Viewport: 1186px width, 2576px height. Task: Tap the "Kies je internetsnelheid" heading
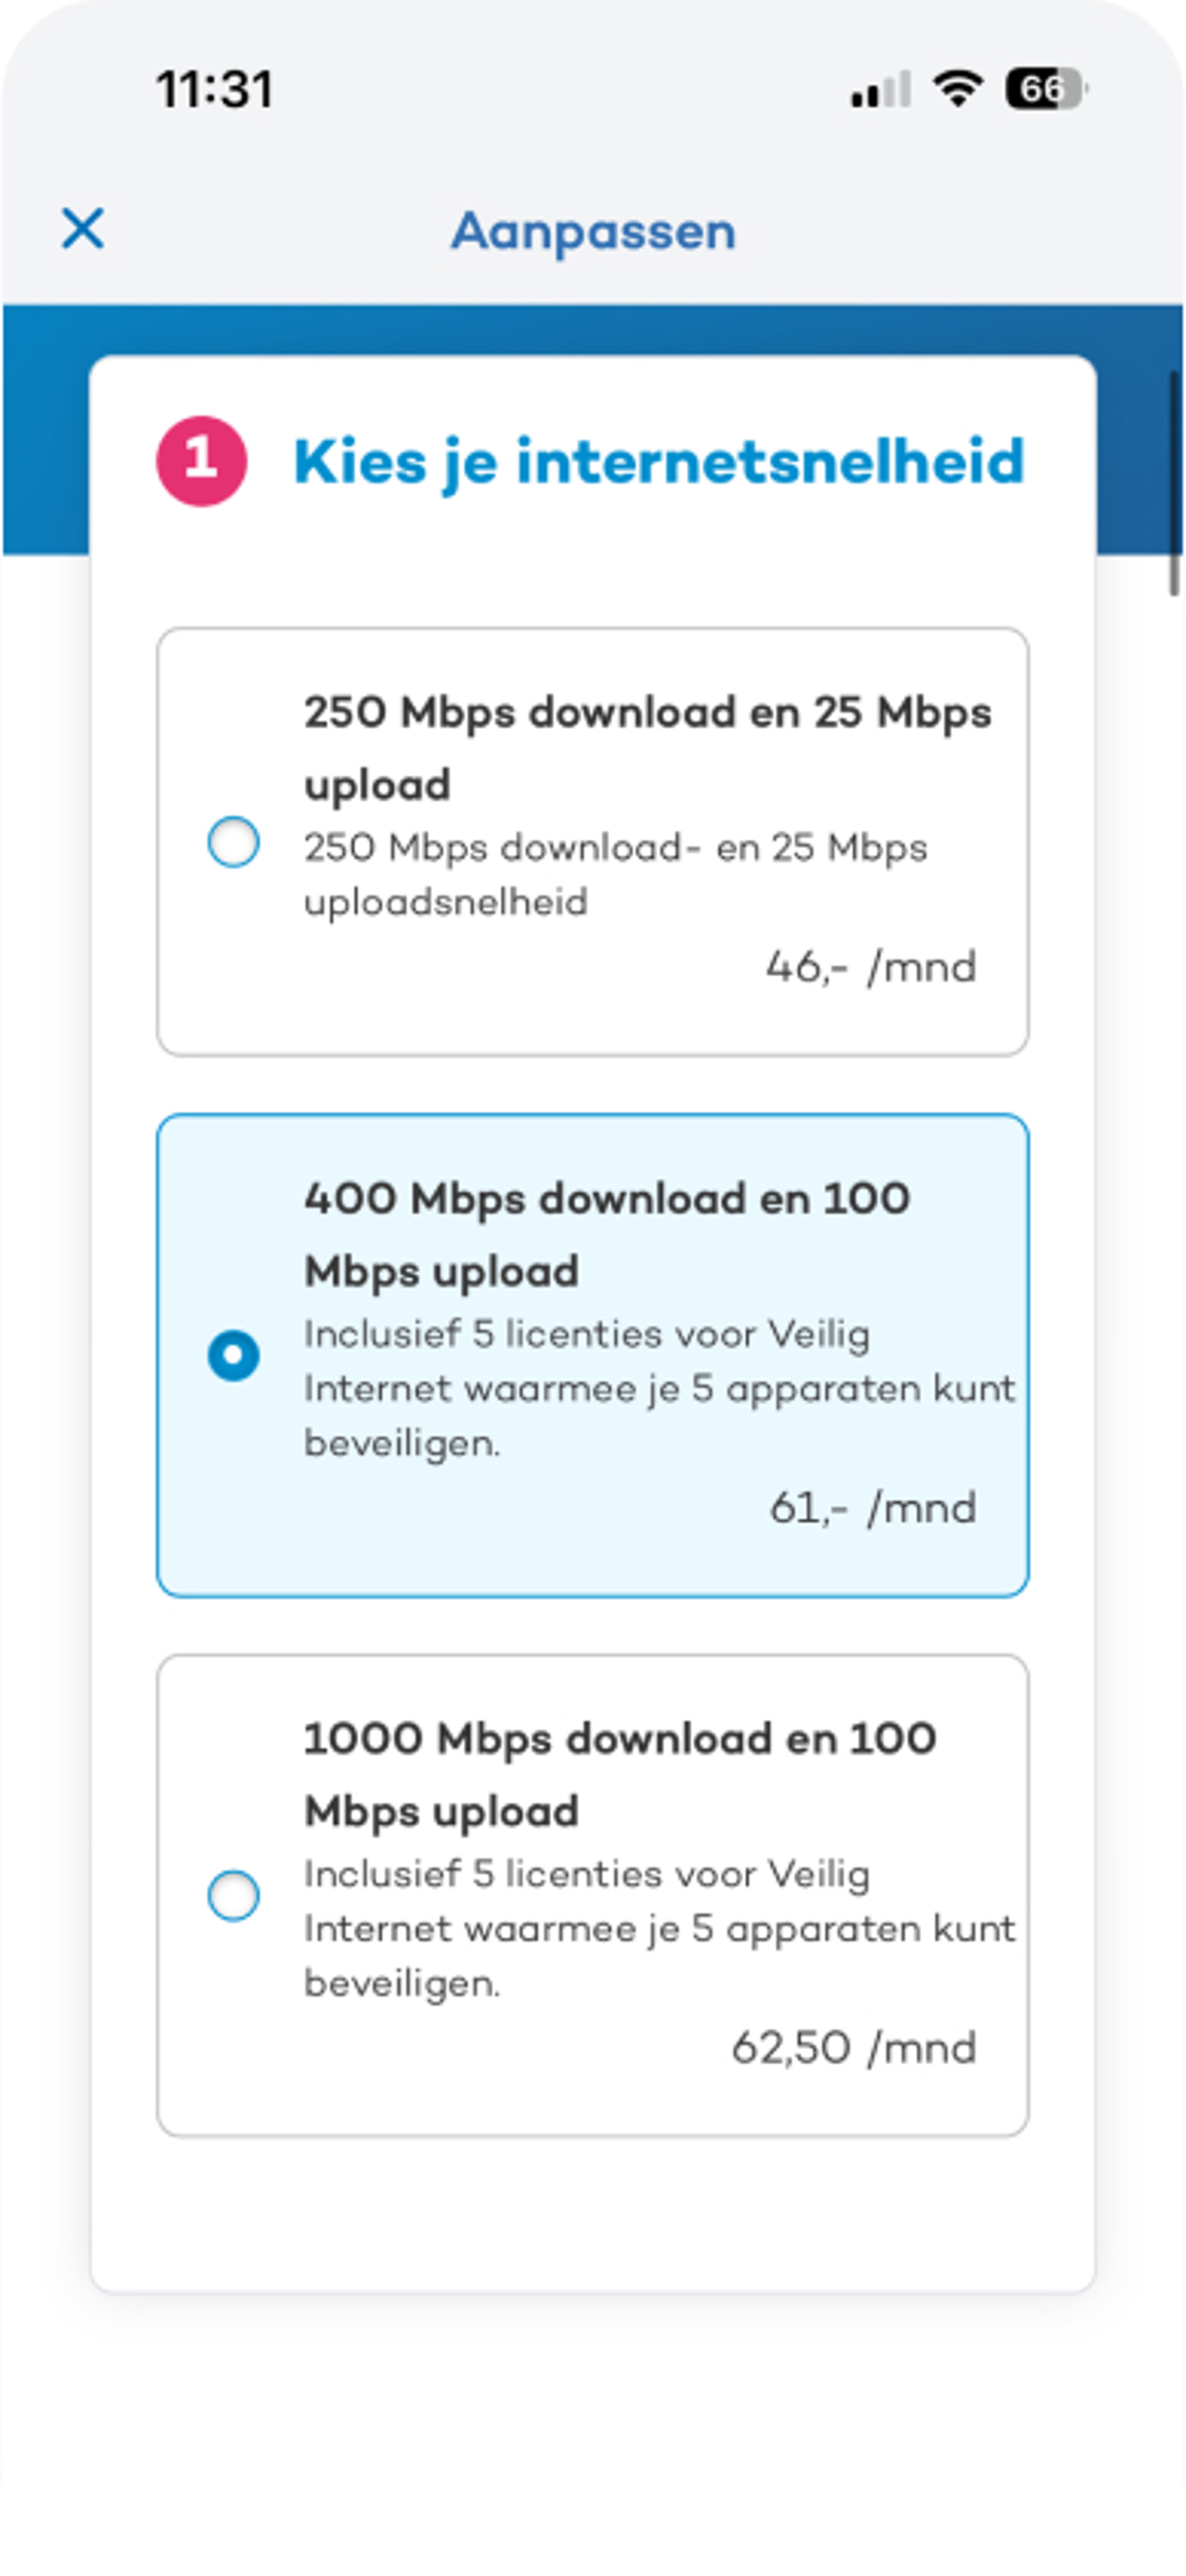[x=659, y=461]
